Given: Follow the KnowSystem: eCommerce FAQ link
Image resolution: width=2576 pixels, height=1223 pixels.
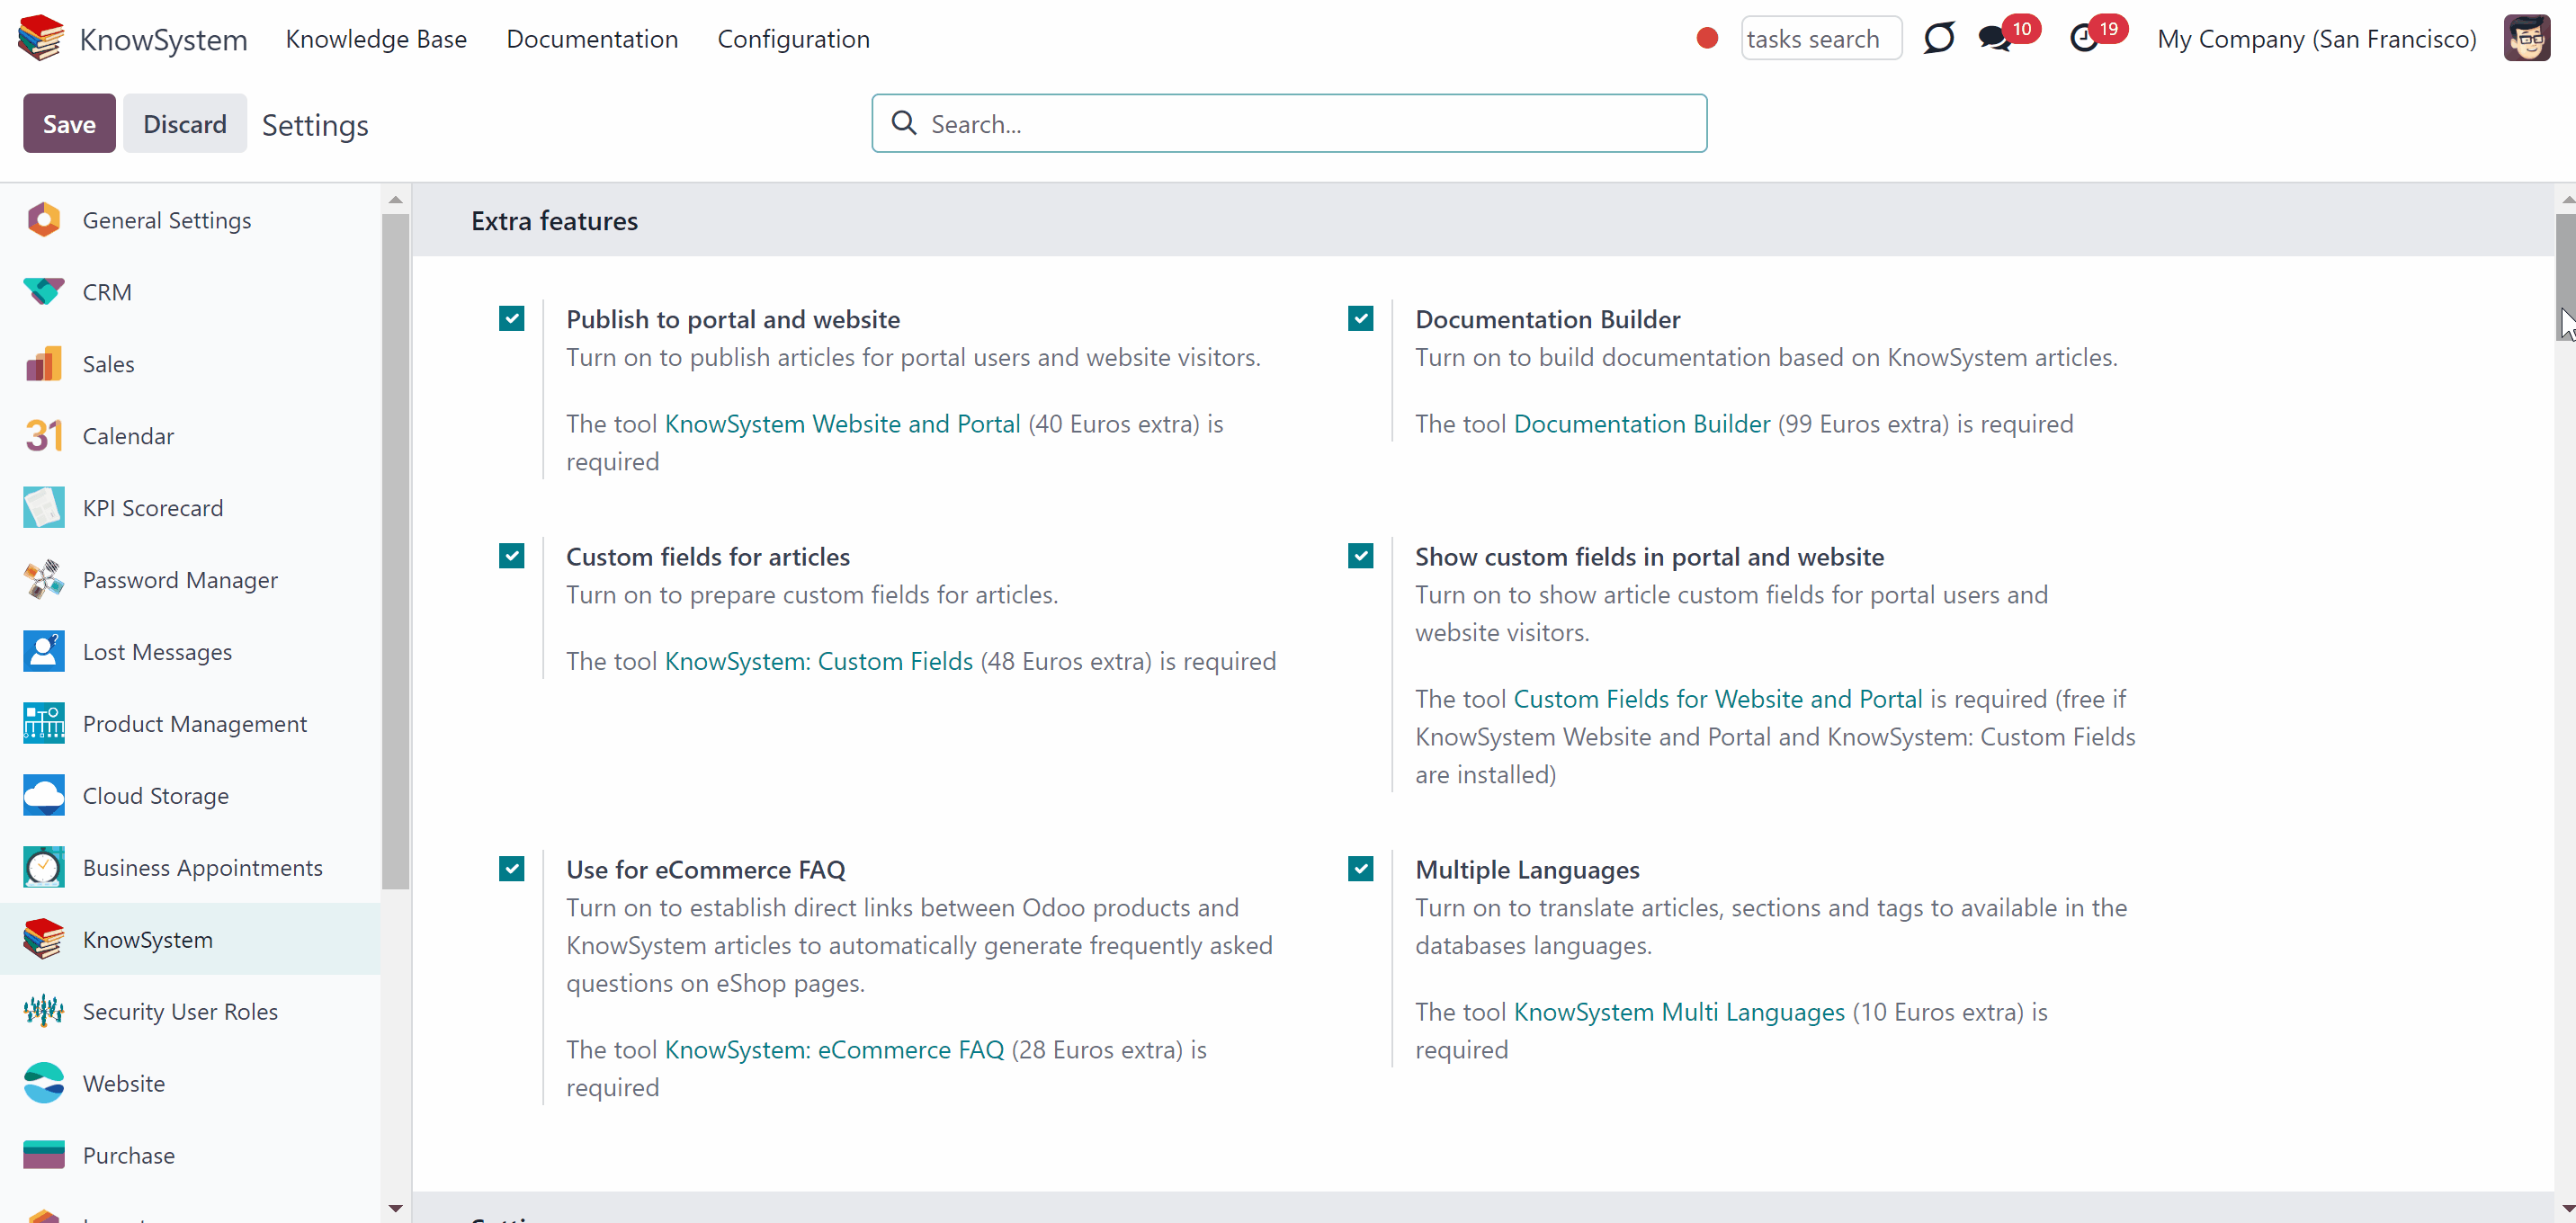Looking at the screenshot, I should click(x=834, y=1050).
